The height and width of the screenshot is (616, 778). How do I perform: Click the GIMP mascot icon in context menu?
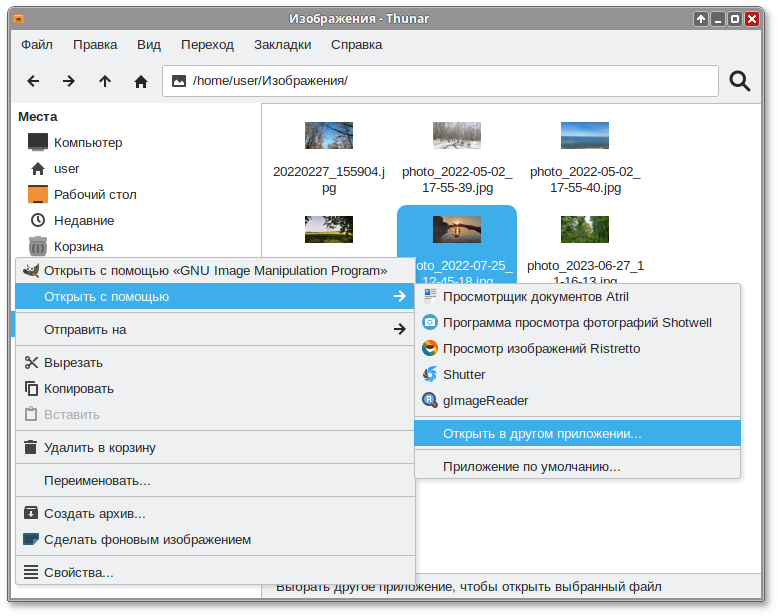(31, 270)
